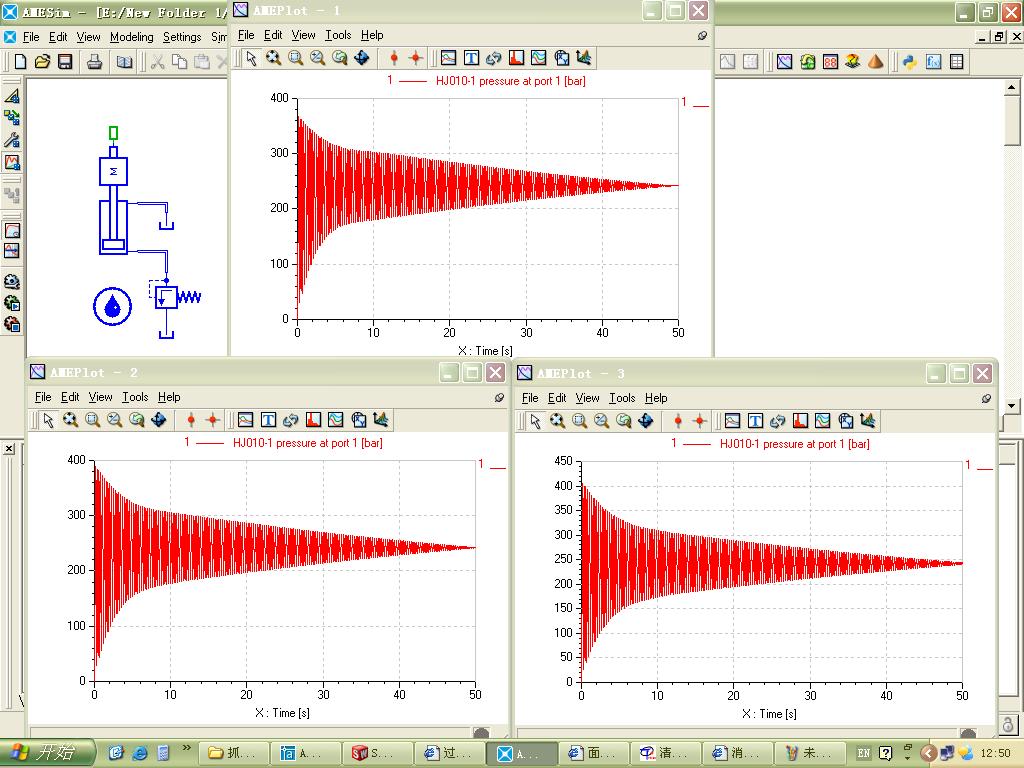The width and height of the screenshot is (1024, 768).
Task: Click Internet Explorer quick launch icon
Action: click(x=140, y=753)
